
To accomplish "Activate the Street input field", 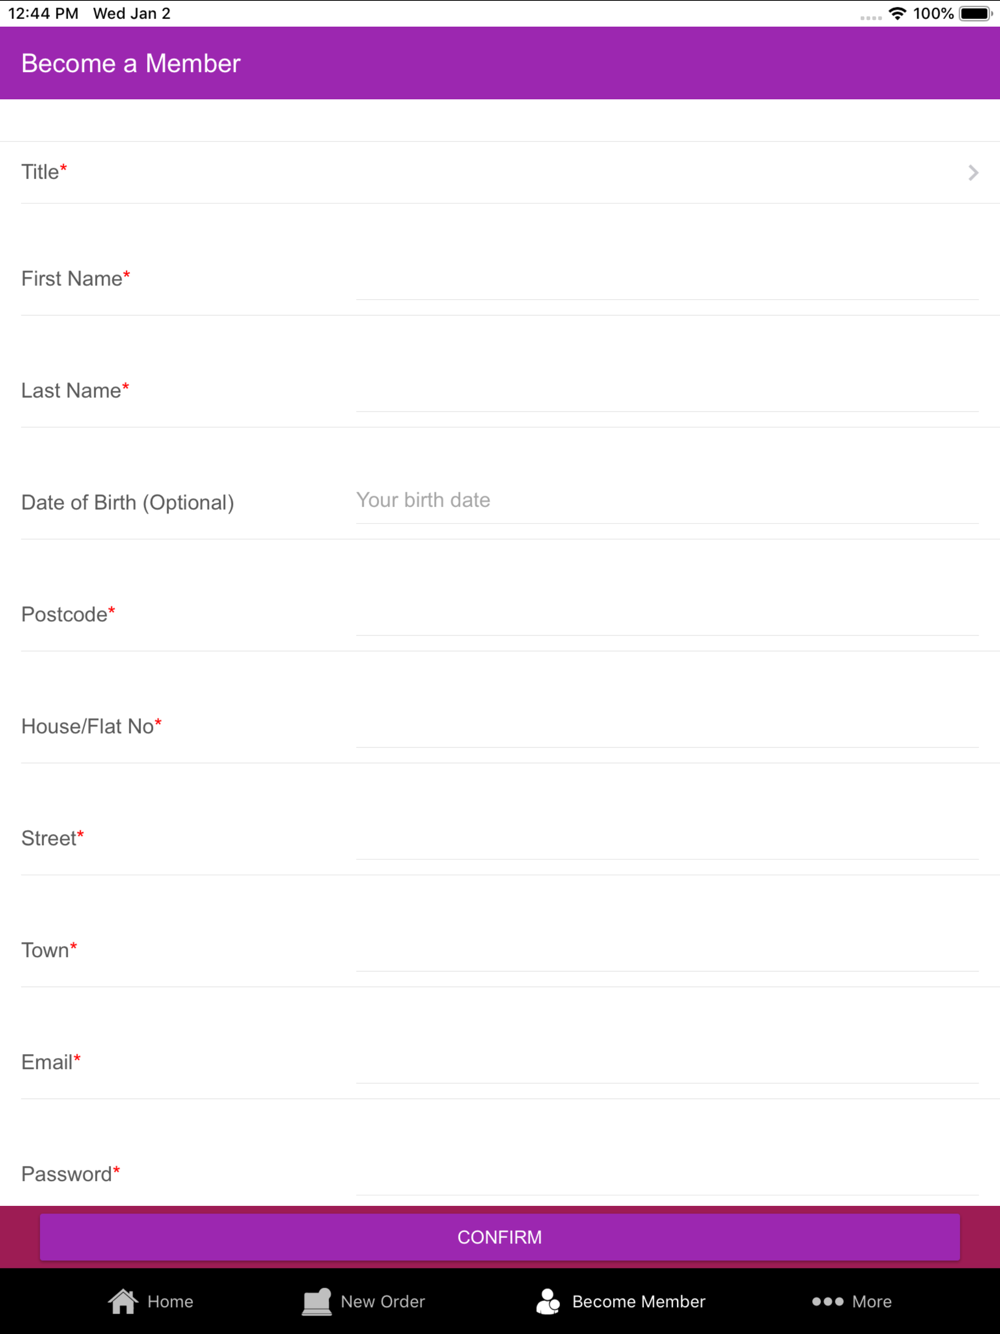I will [667, 838].
